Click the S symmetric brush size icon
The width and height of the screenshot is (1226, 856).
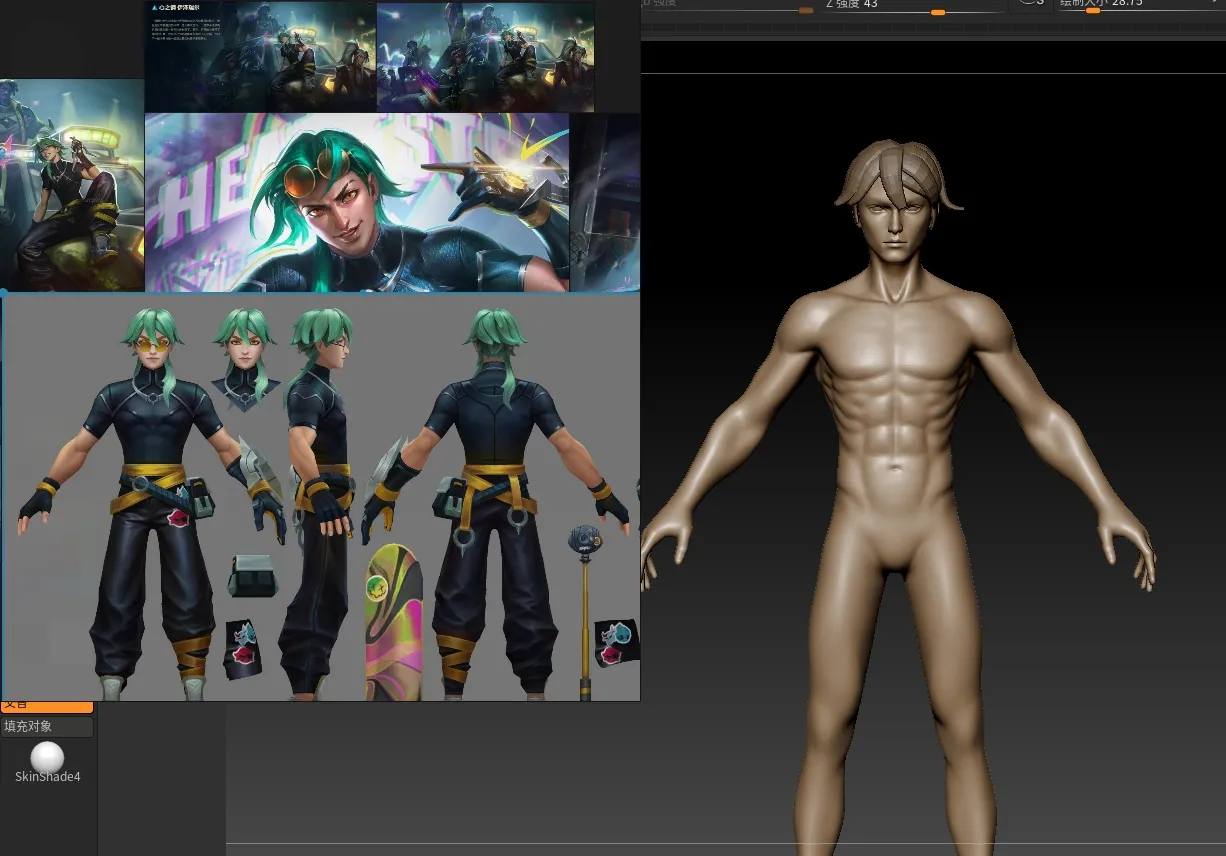[x=1031, y=4]
